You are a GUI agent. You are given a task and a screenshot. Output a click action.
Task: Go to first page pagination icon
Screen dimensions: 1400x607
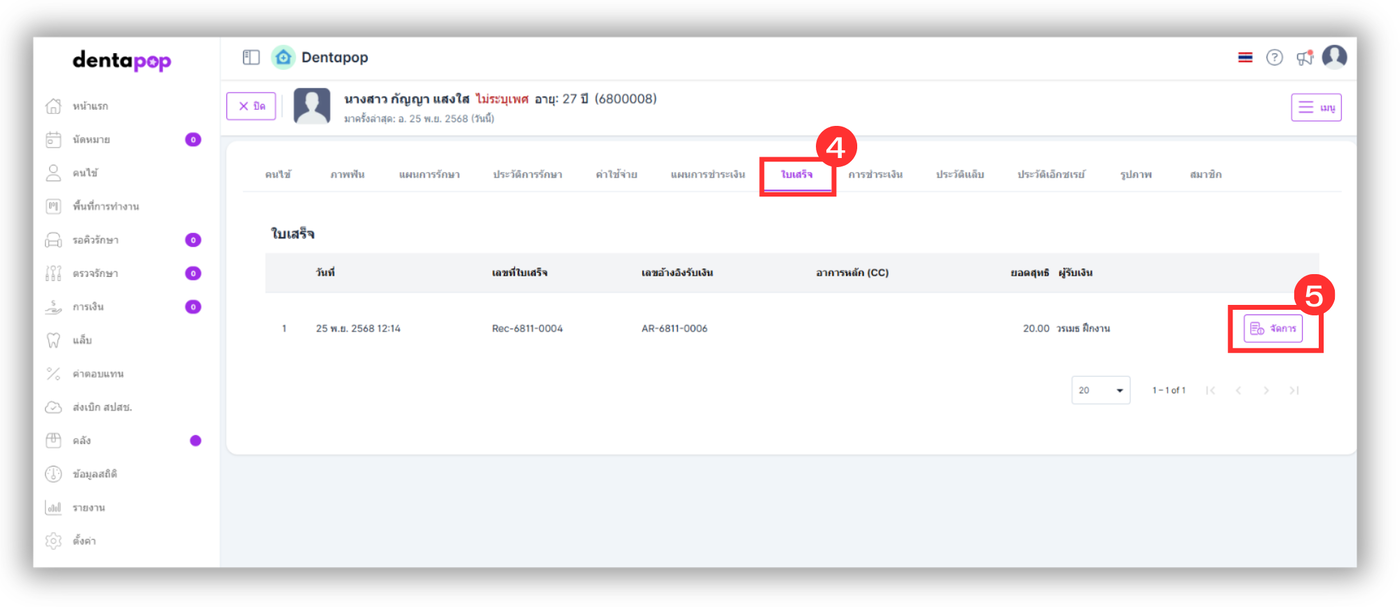click(1210, 390)
